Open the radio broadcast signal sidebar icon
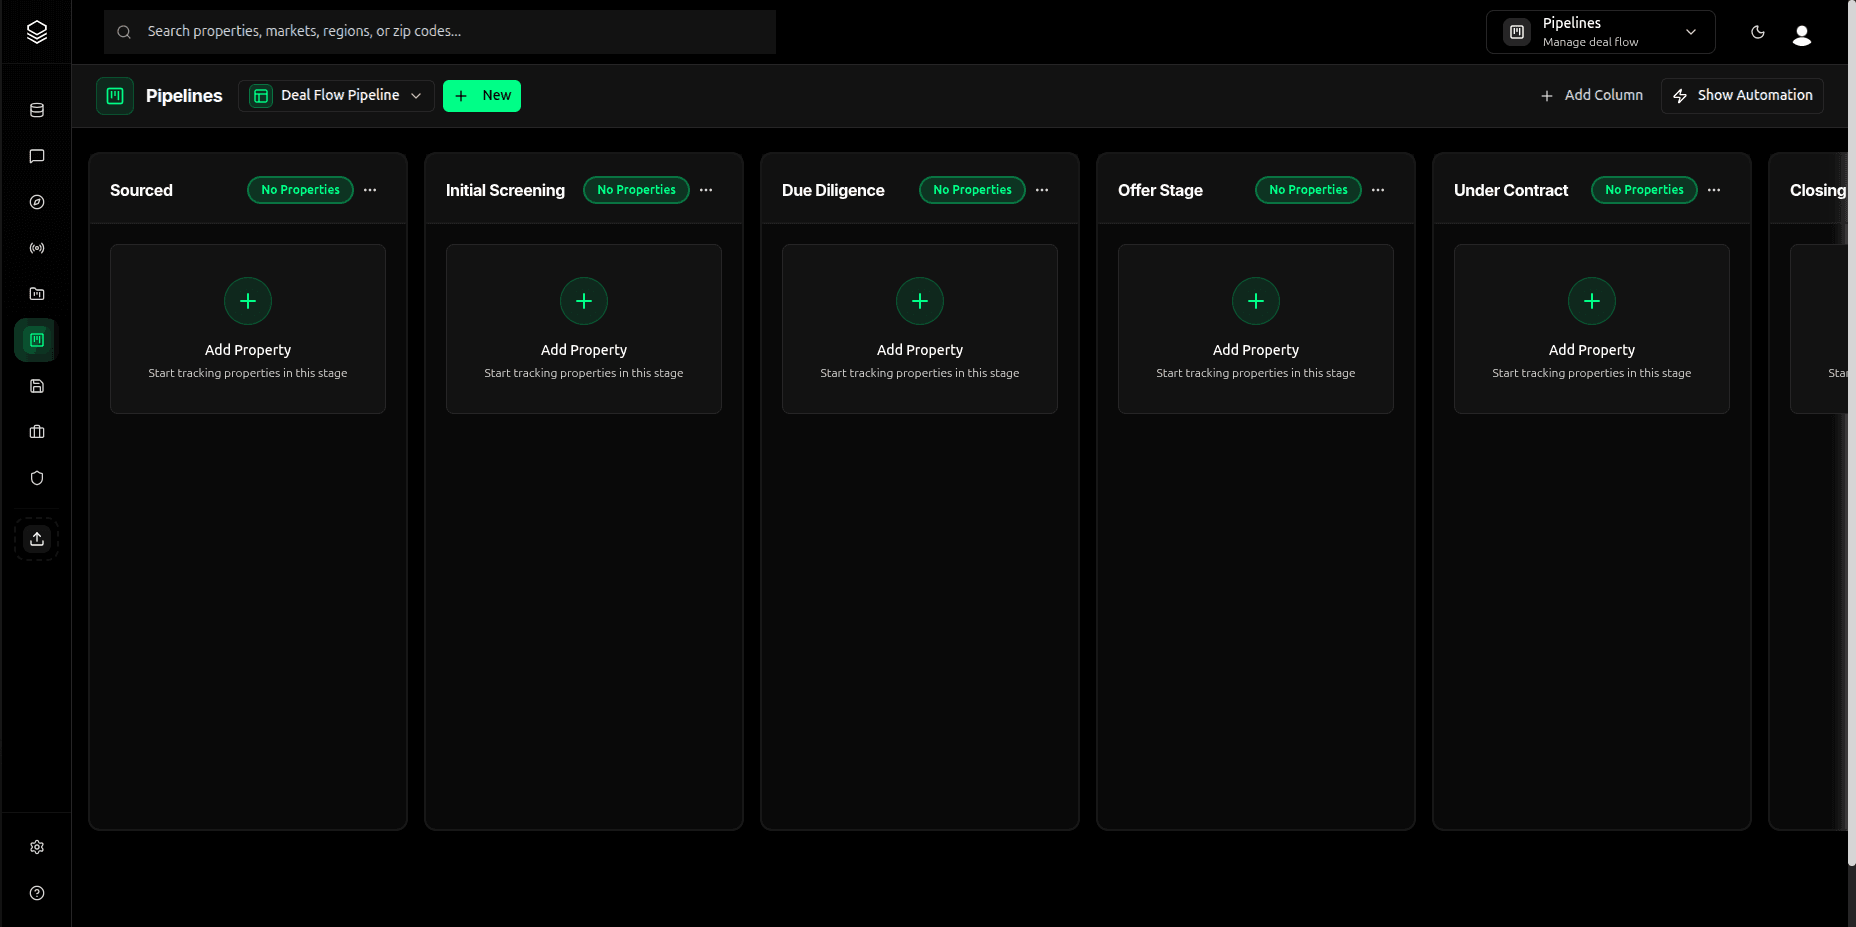The width and height of the screenshot is (1856, 927). coord(37,248)
